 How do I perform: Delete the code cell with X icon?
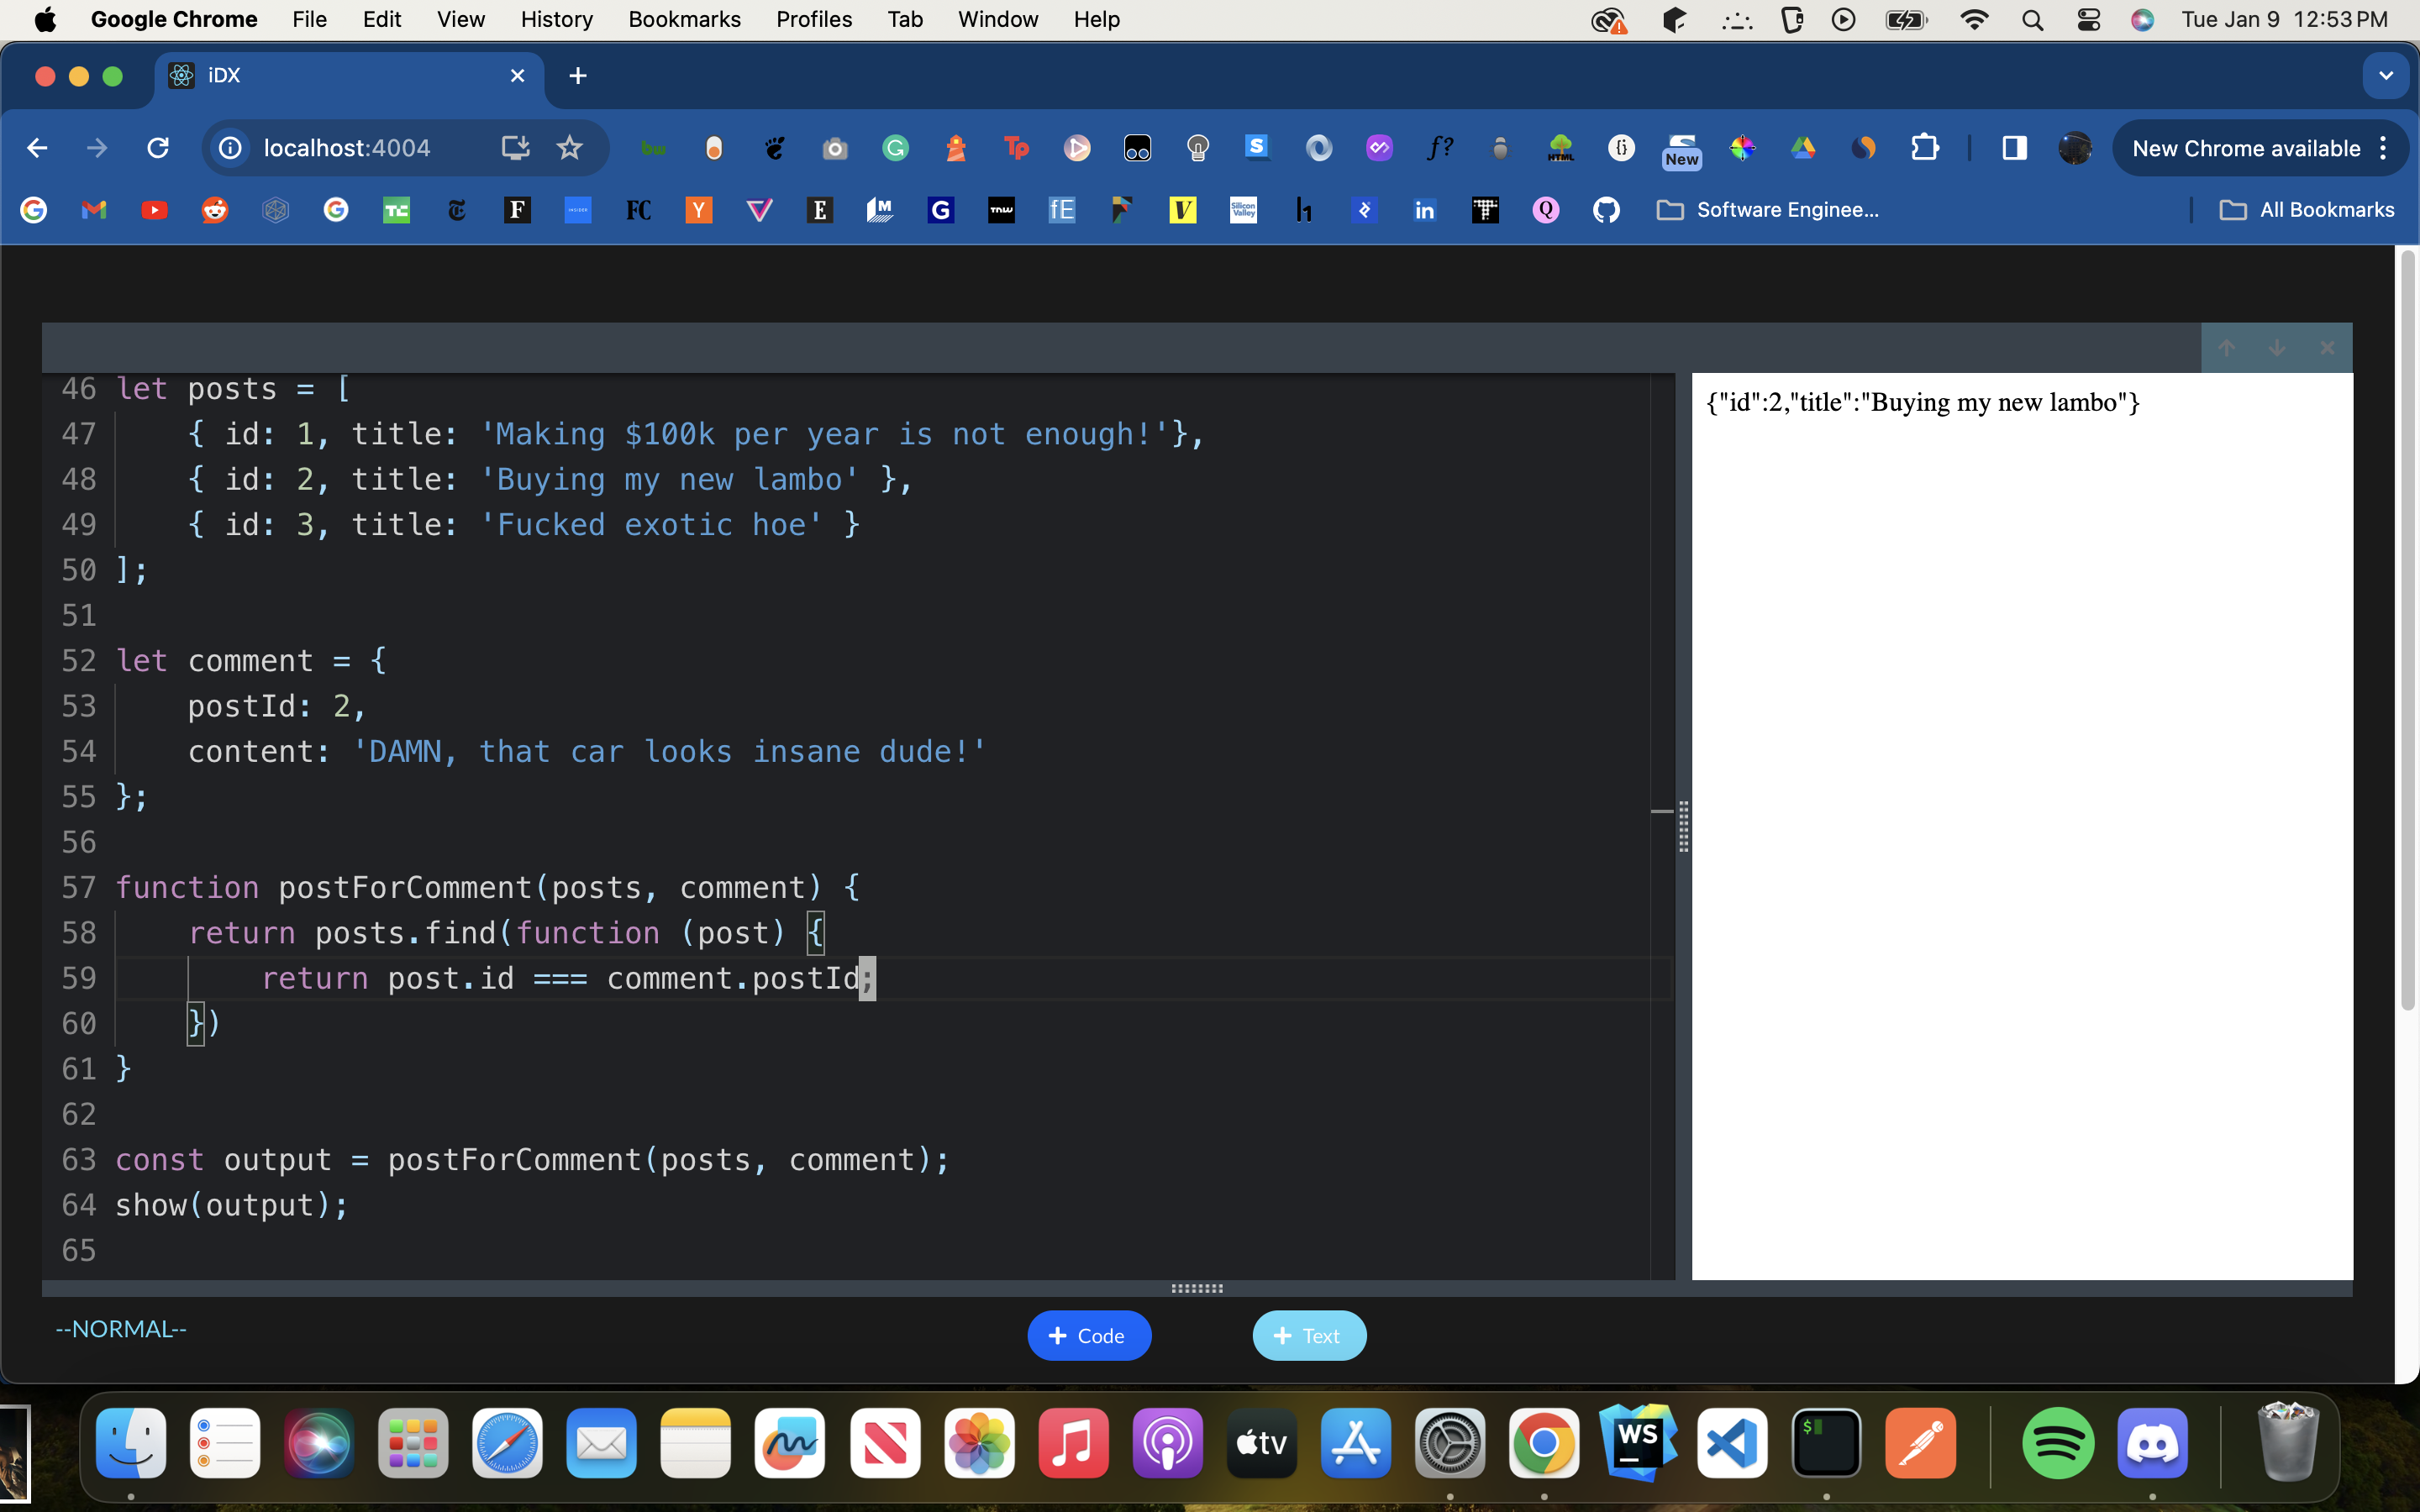(x=2327, y=348)
